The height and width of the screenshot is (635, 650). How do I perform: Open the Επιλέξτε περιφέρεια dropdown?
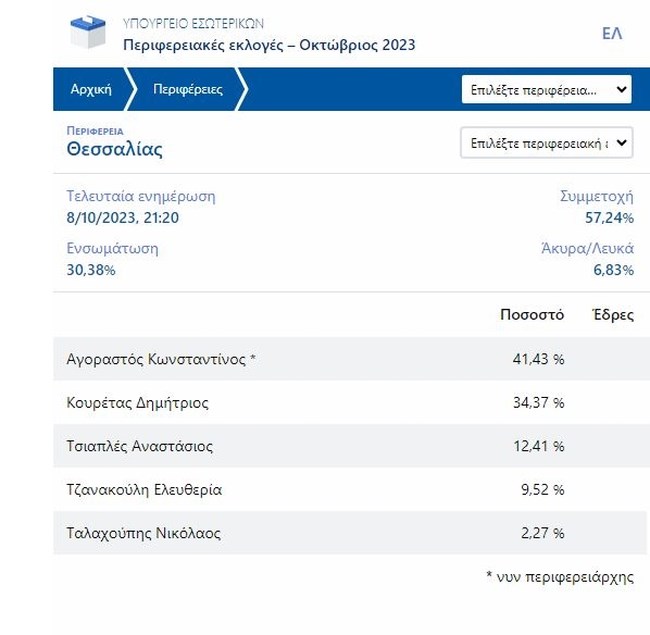point(547,89)
